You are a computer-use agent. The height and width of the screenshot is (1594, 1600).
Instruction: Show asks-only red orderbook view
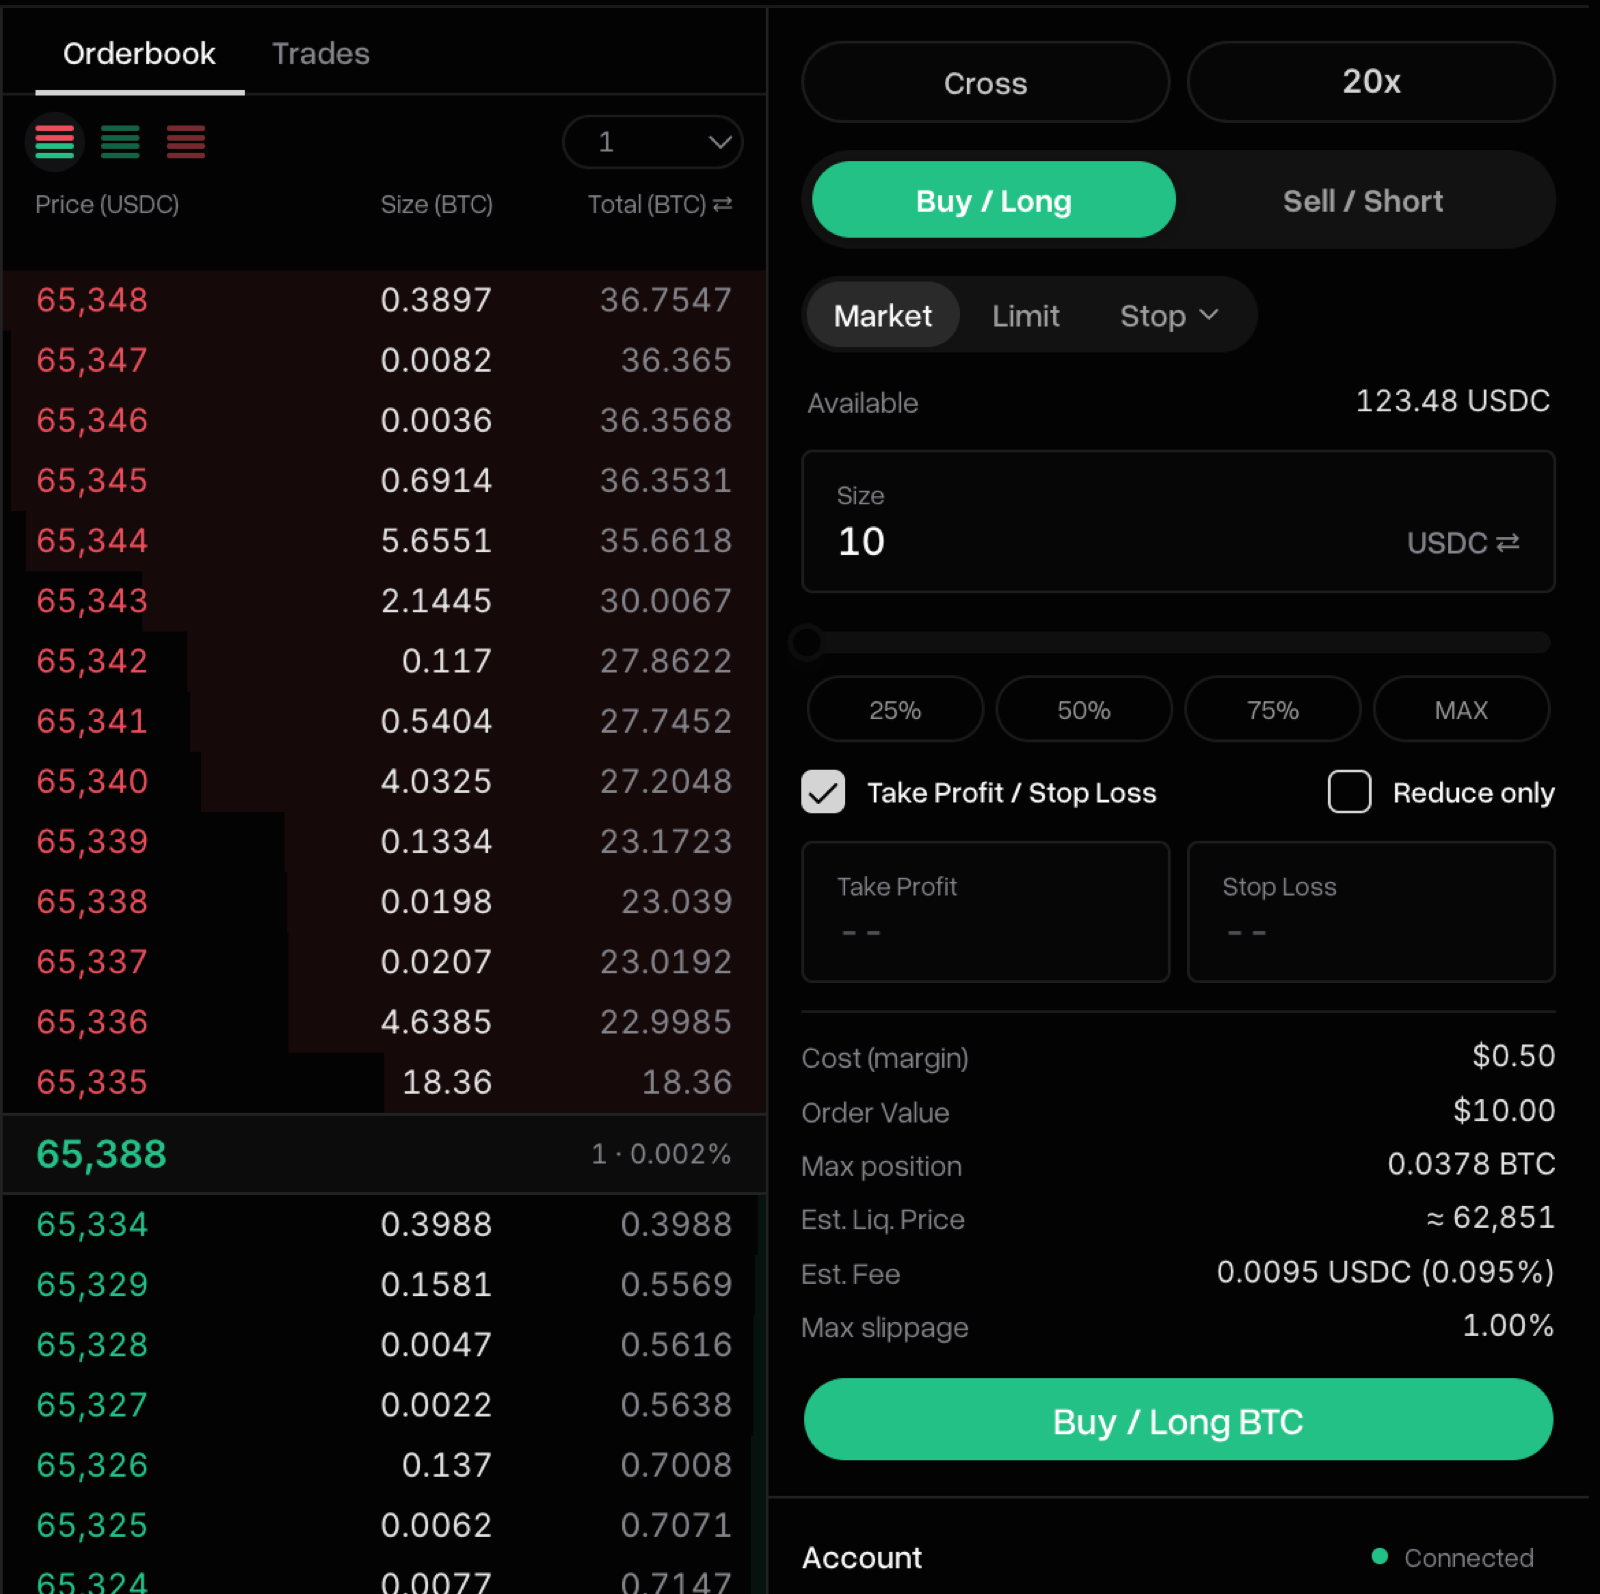pyautogui.click(x=186, y=142)
